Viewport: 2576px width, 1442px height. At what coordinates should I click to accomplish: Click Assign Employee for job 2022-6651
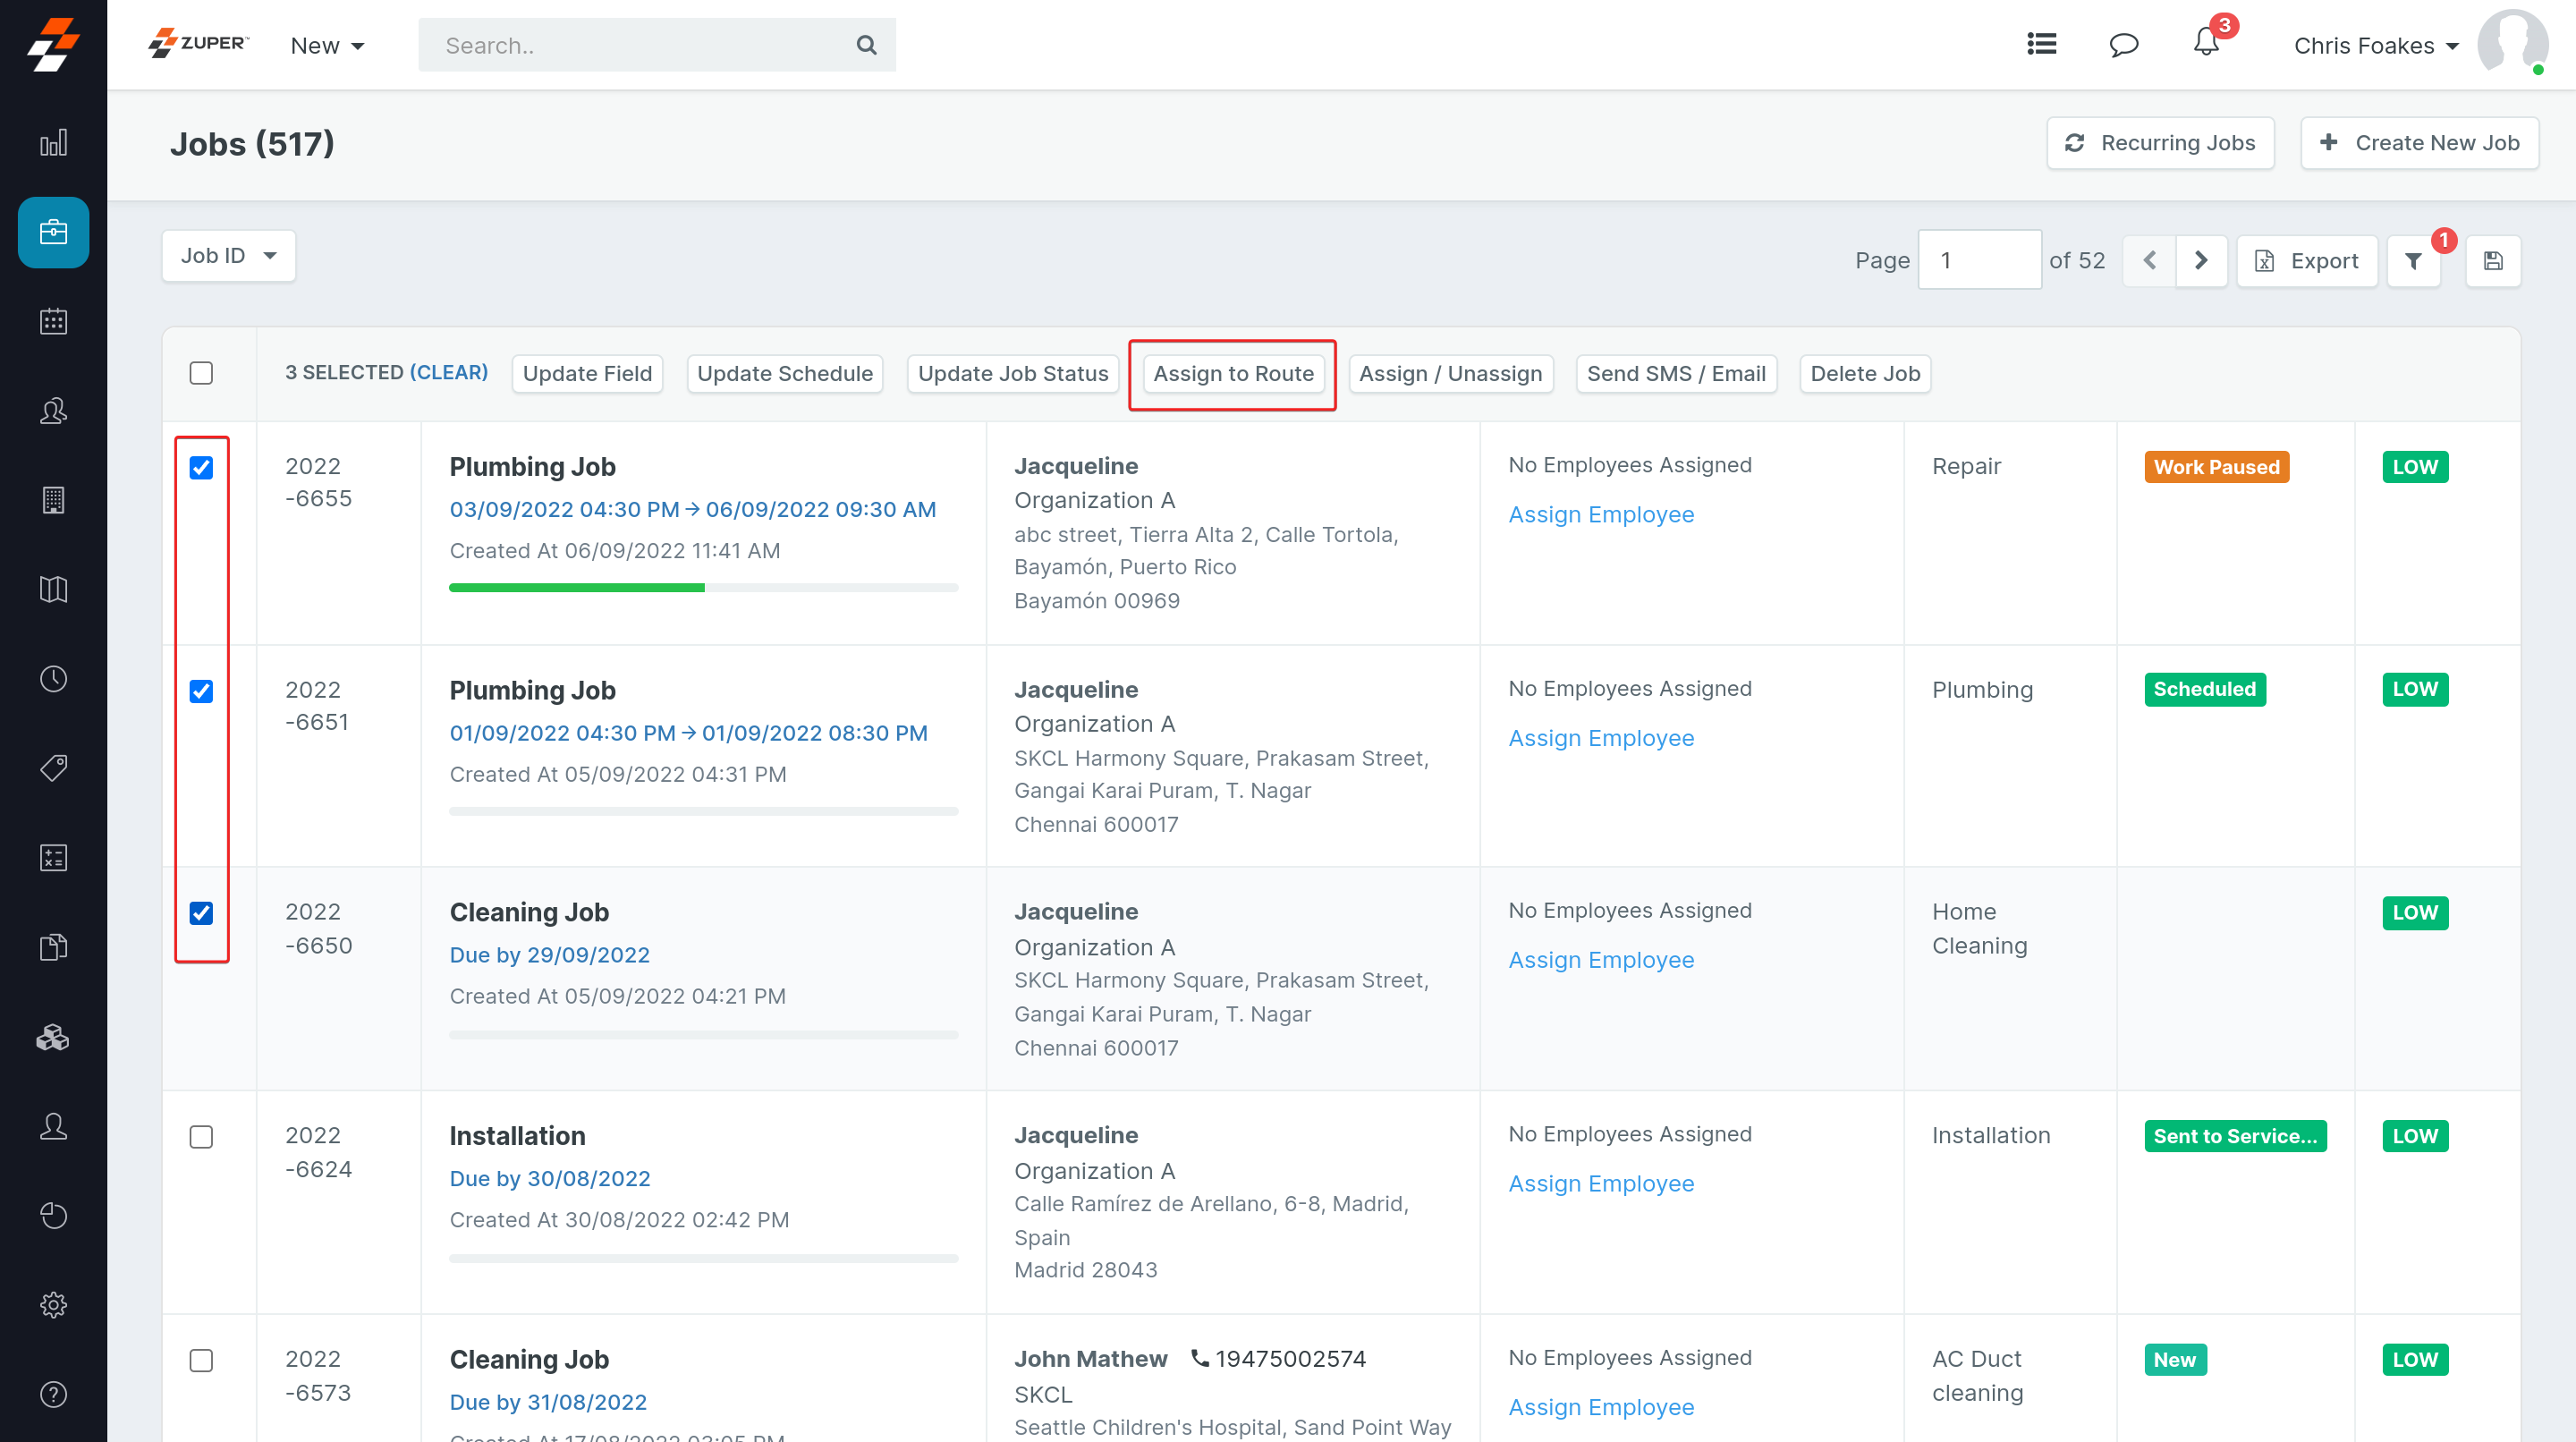click(x=1600, y=738)
